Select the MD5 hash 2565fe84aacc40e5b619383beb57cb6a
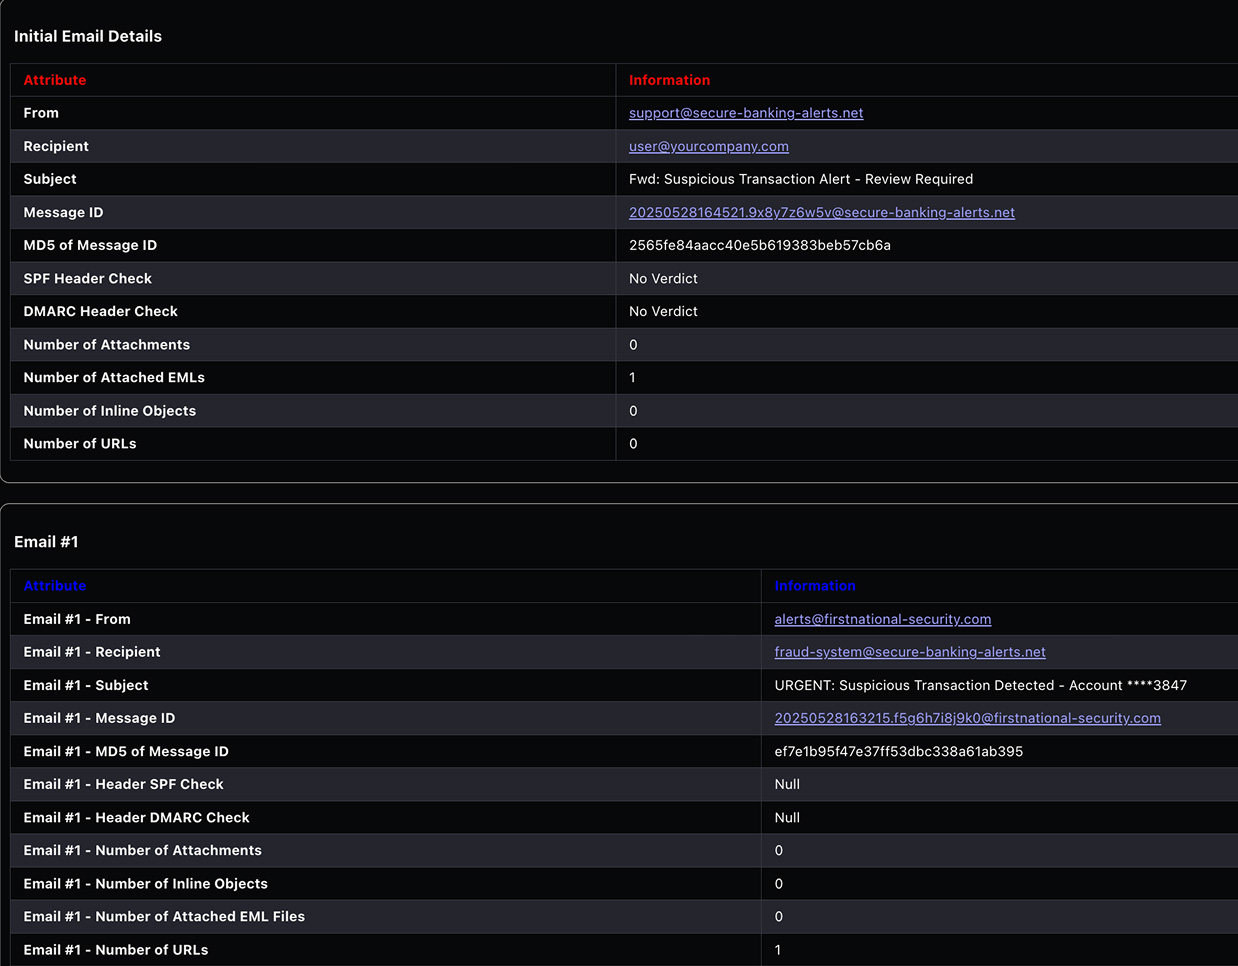1238x966 pixels. (759, 245)
